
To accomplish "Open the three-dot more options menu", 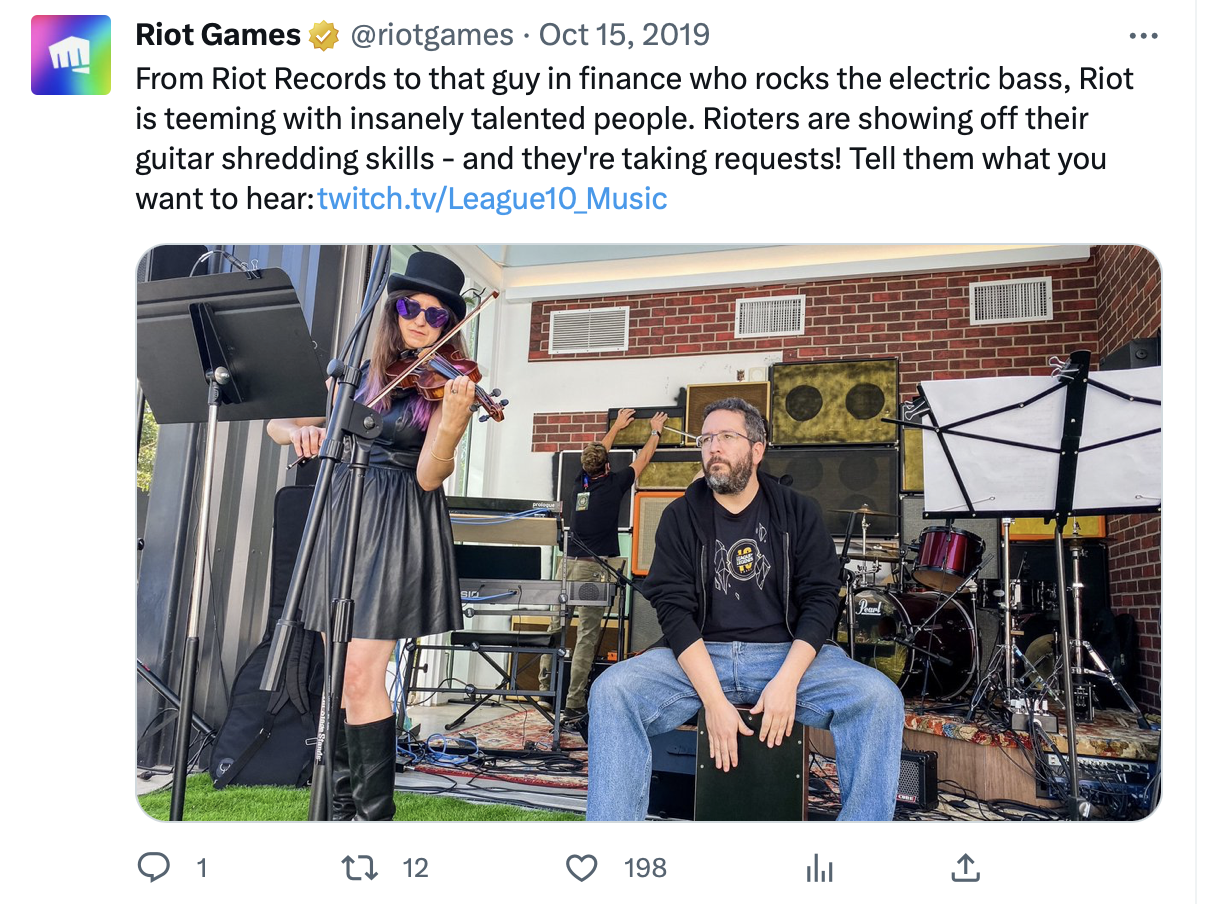I will pos(1142,36).
